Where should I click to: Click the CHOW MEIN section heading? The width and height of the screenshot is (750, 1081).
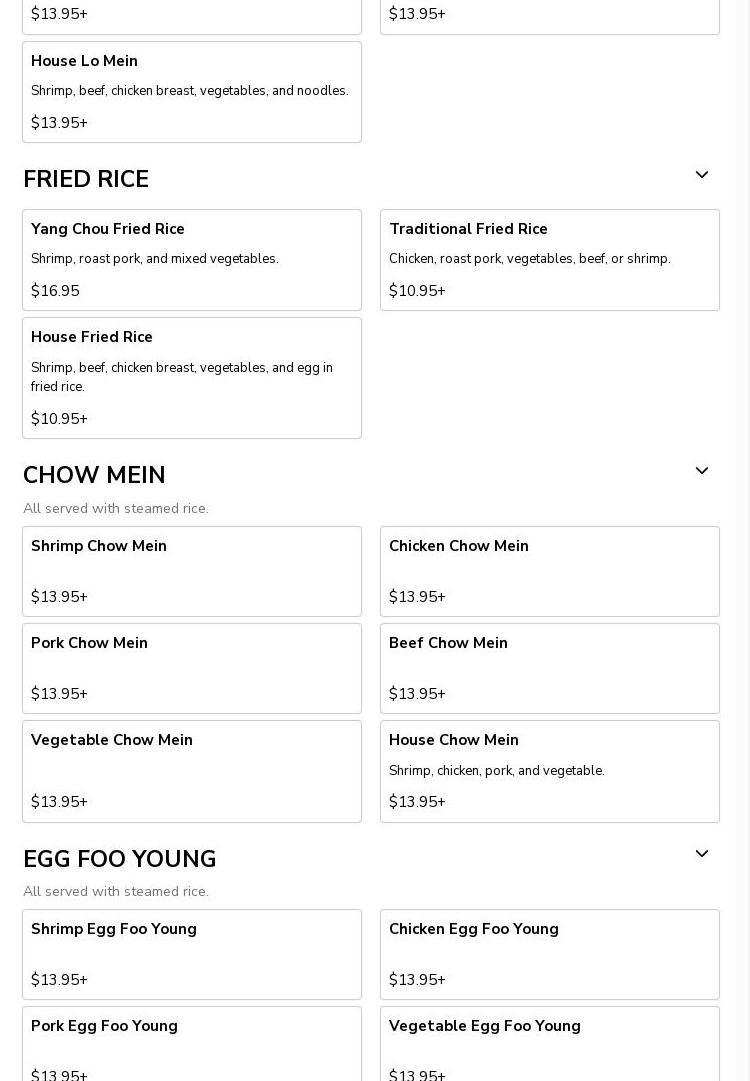(94, 475)
